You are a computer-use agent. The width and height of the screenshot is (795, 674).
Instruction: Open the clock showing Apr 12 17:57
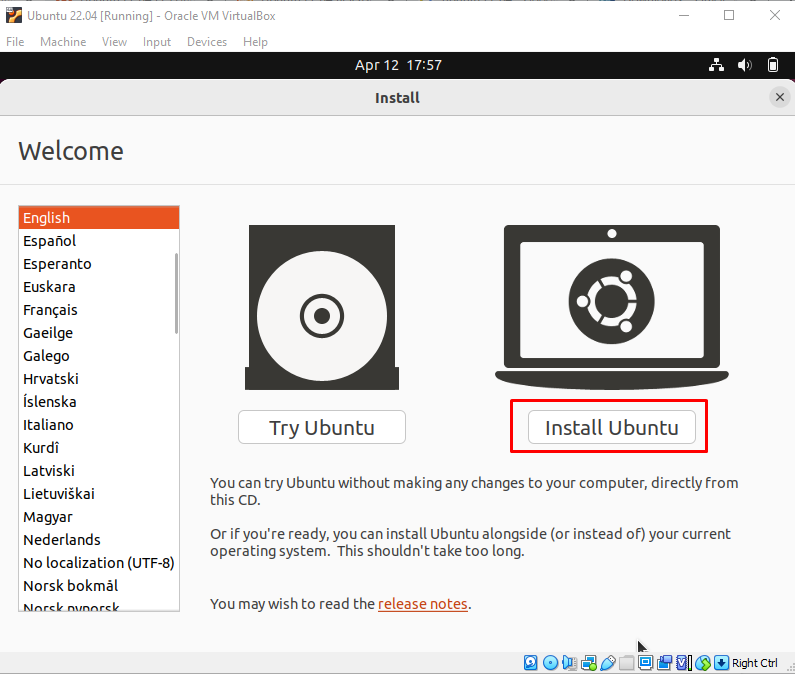(x=398, y=65)
